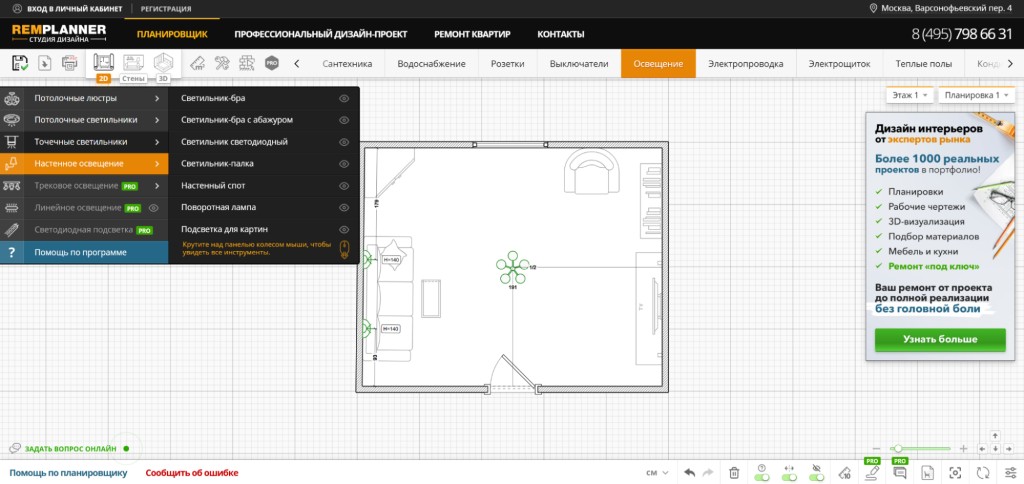This screenshot has height=484, width=1024.
Task: Open the Розетки tab
Action: (x=507, y=63)
